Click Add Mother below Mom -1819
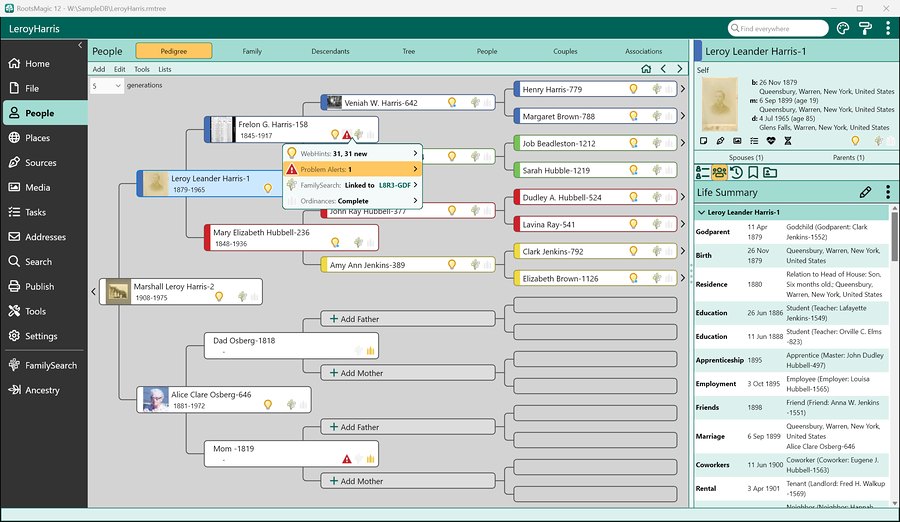Image resolution: width=900 pixels, height=522 pixels. (408, 481)
